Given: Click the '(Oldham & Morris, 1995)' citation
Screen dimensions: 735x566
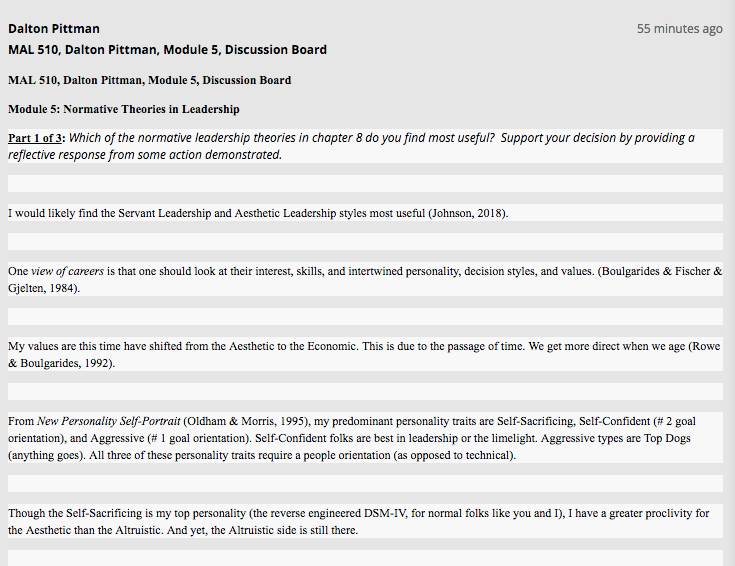Looking at the screenshot, I should coord(246,421).
